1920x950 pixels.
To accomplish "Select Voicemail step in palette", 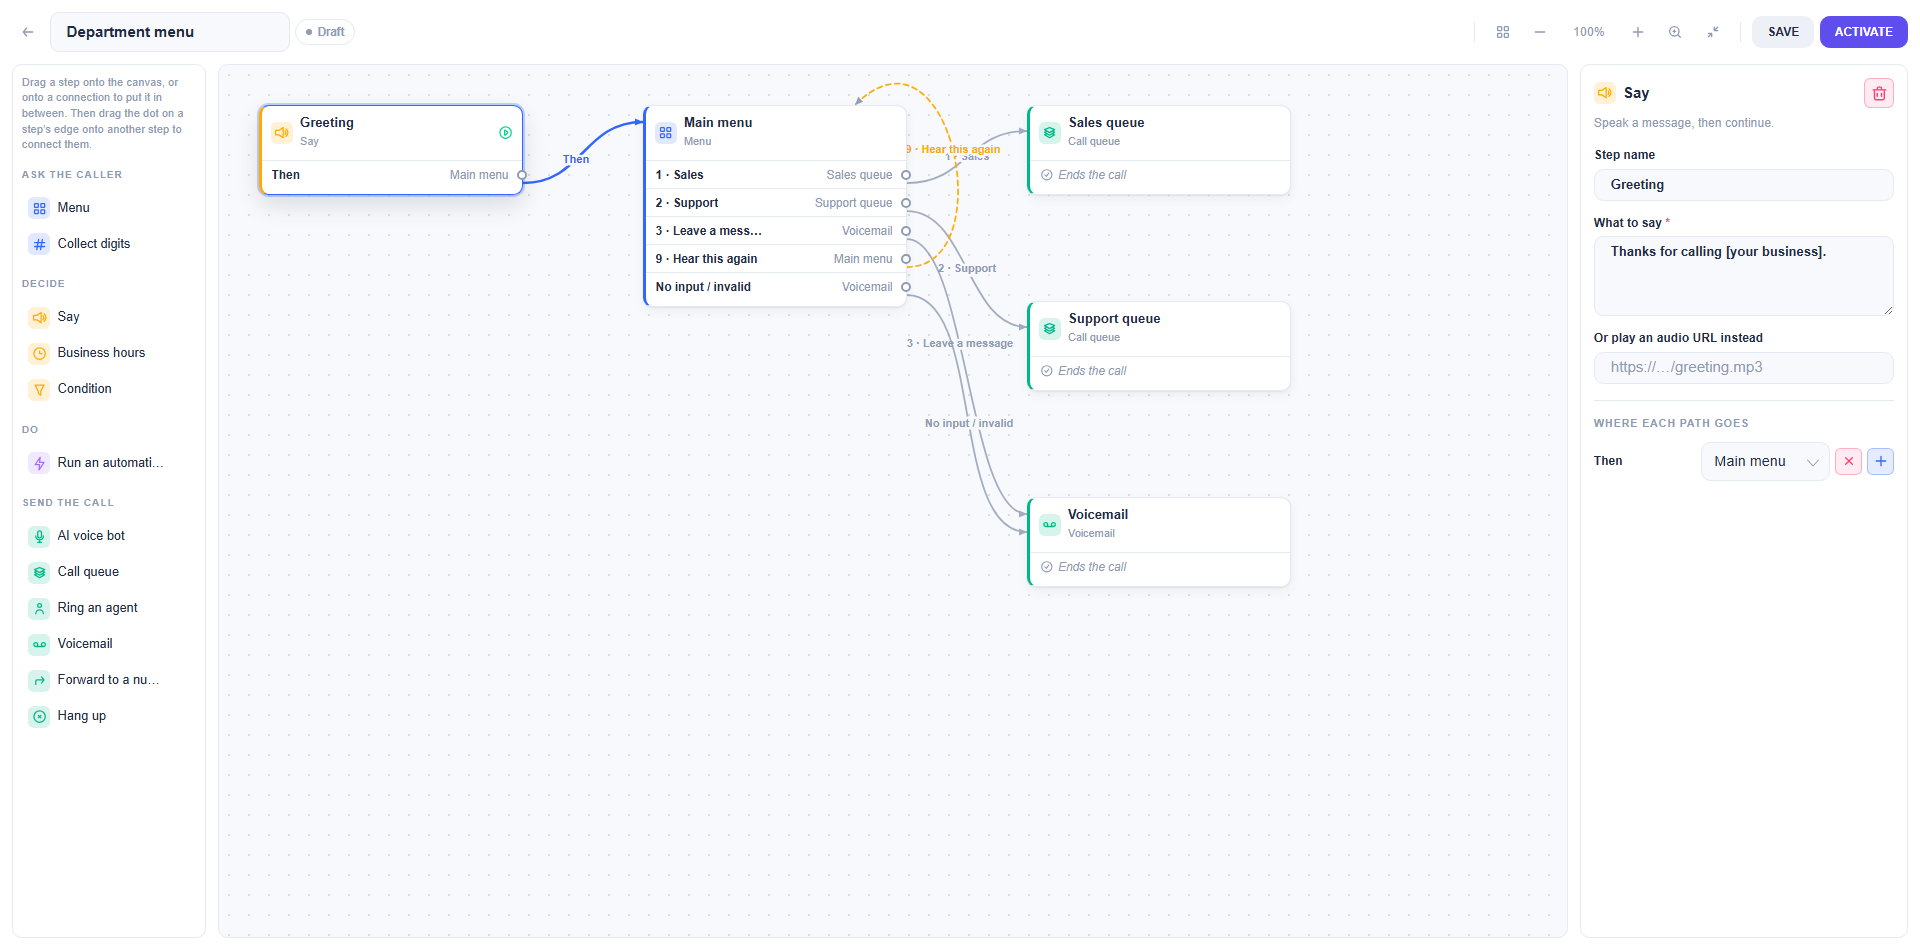I will coord(108,644).
